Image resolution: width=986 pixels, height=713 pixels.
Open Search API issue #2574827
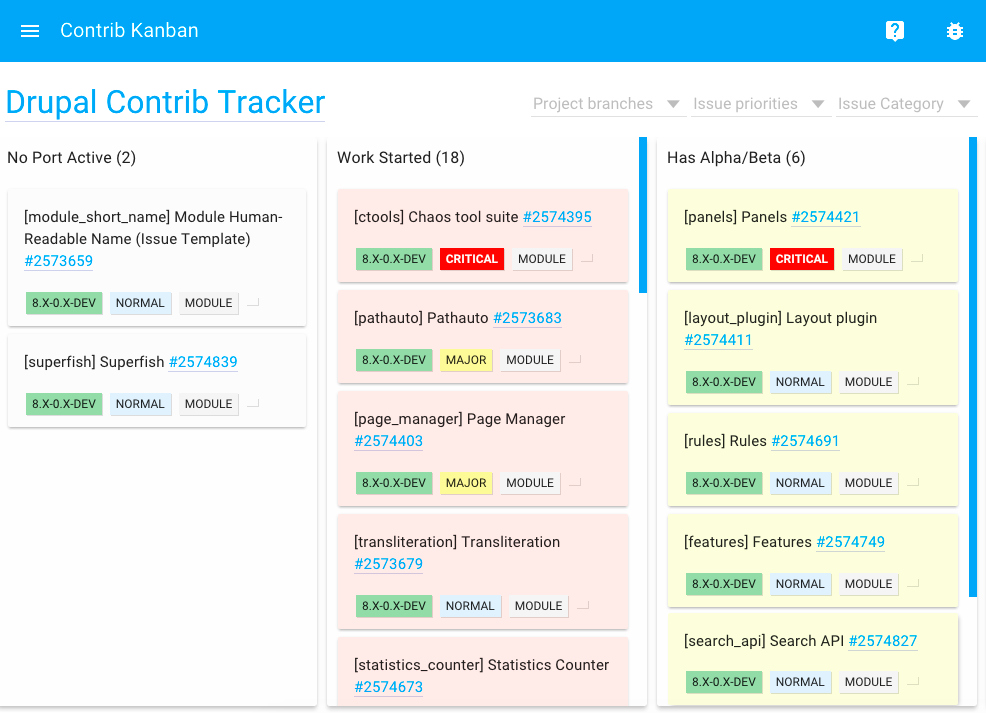pyautogui.click(x=883, y=641)
